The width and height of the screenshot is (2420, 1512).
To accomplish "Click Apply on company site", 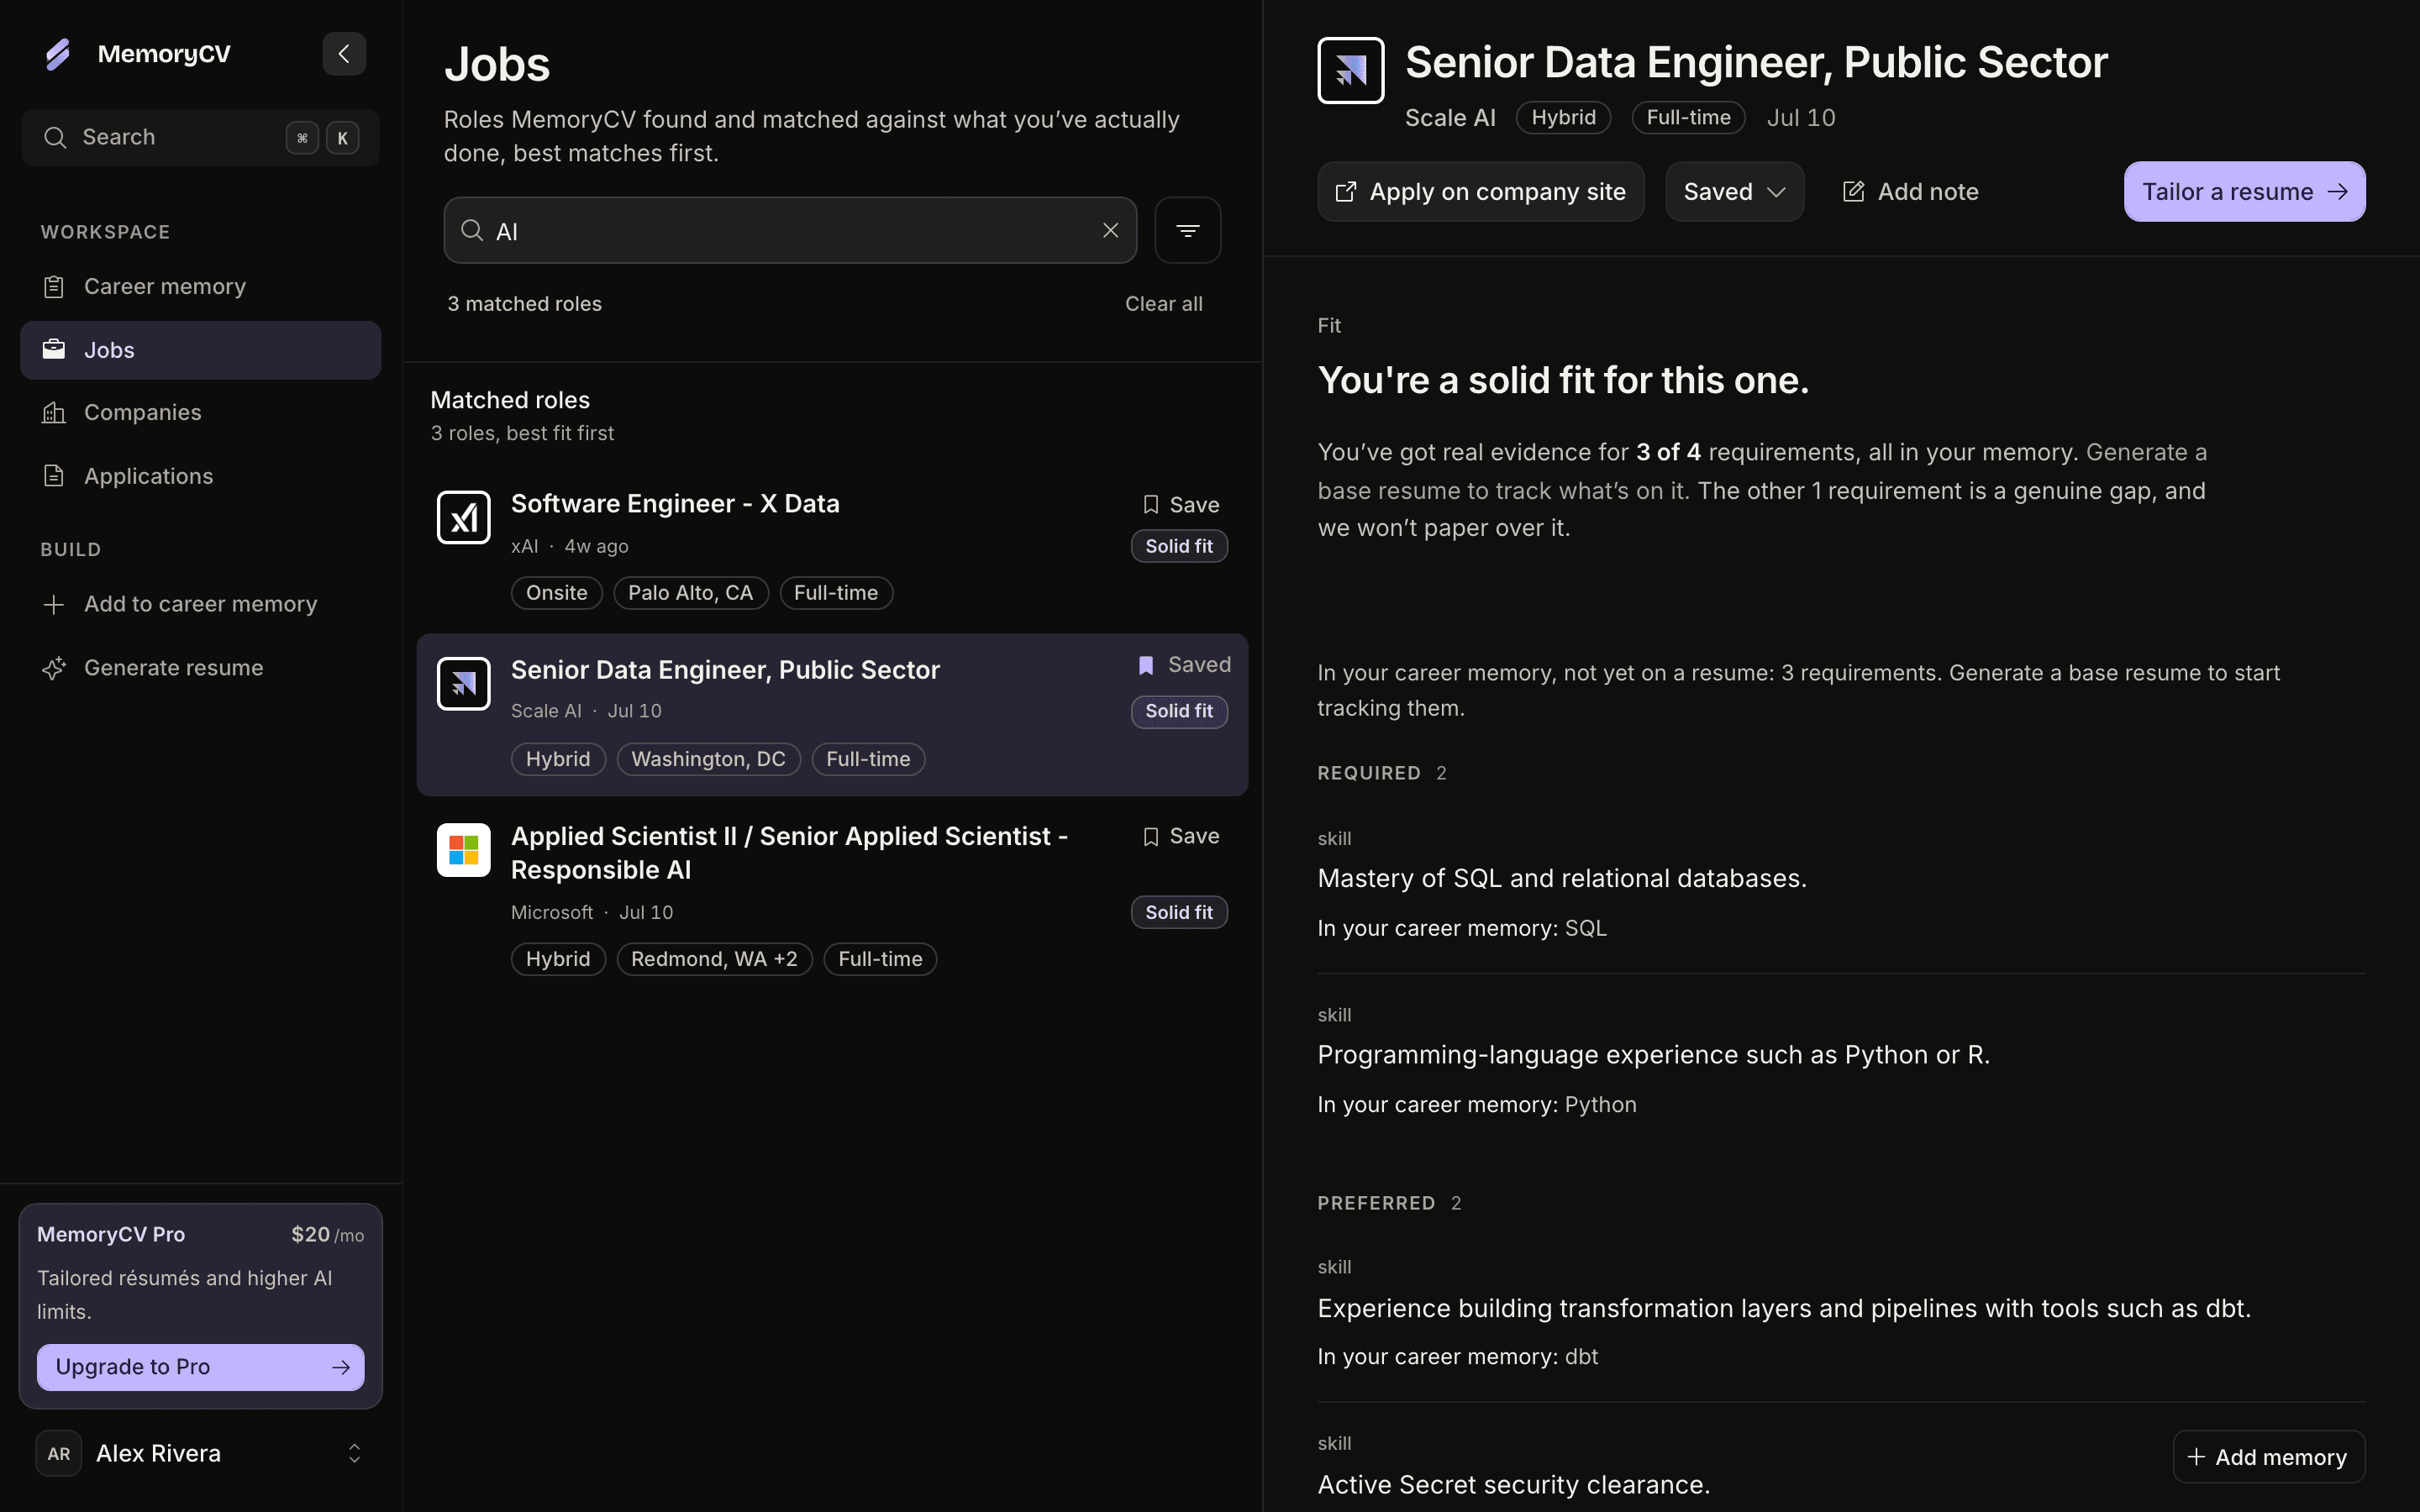I will [1481, 192].
